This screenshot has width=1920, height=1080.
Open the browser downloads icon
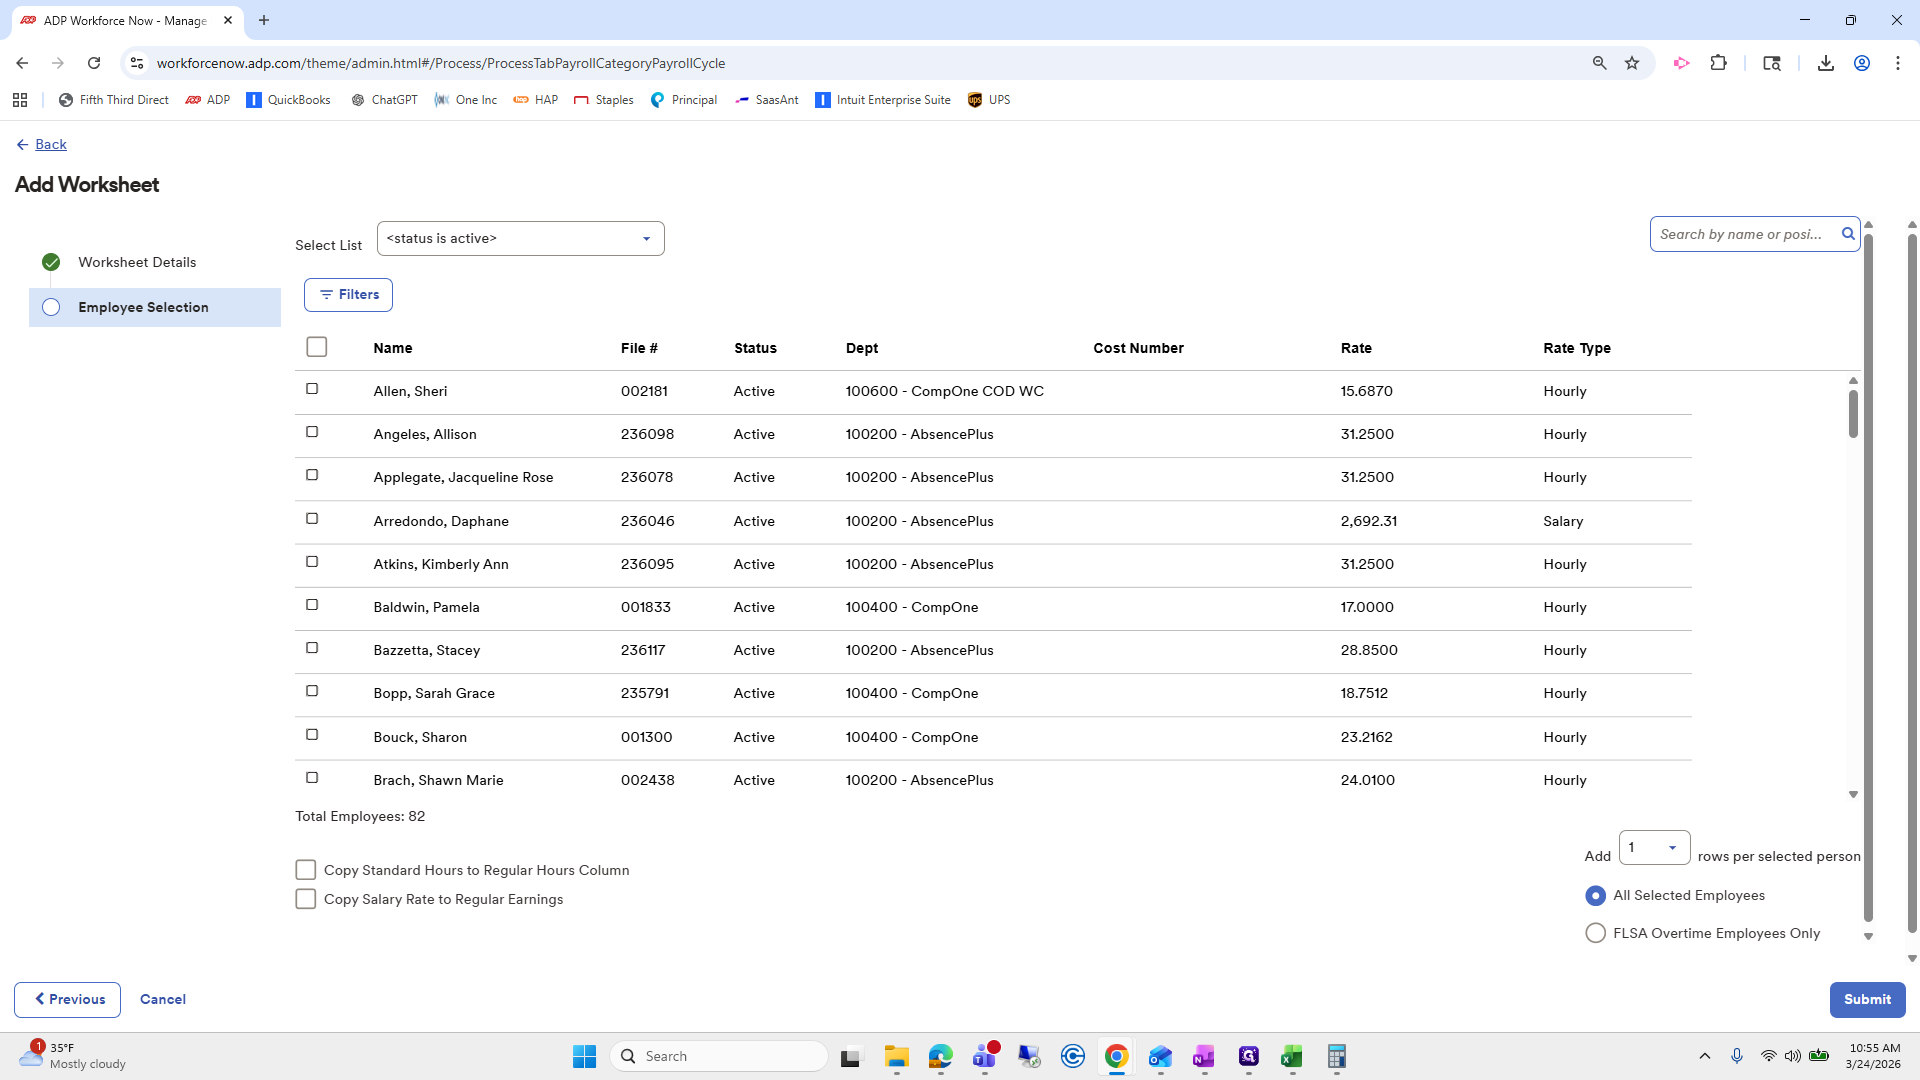(1825, 63)
